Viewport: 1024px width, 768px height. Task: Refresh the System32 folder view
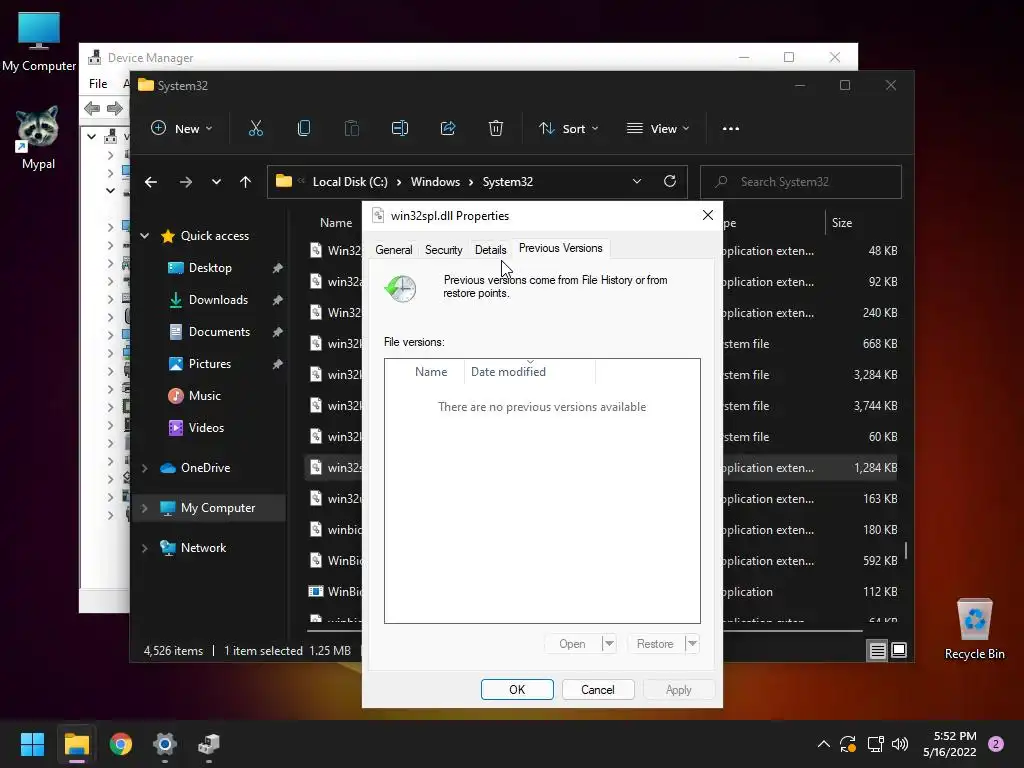point(670,182)
